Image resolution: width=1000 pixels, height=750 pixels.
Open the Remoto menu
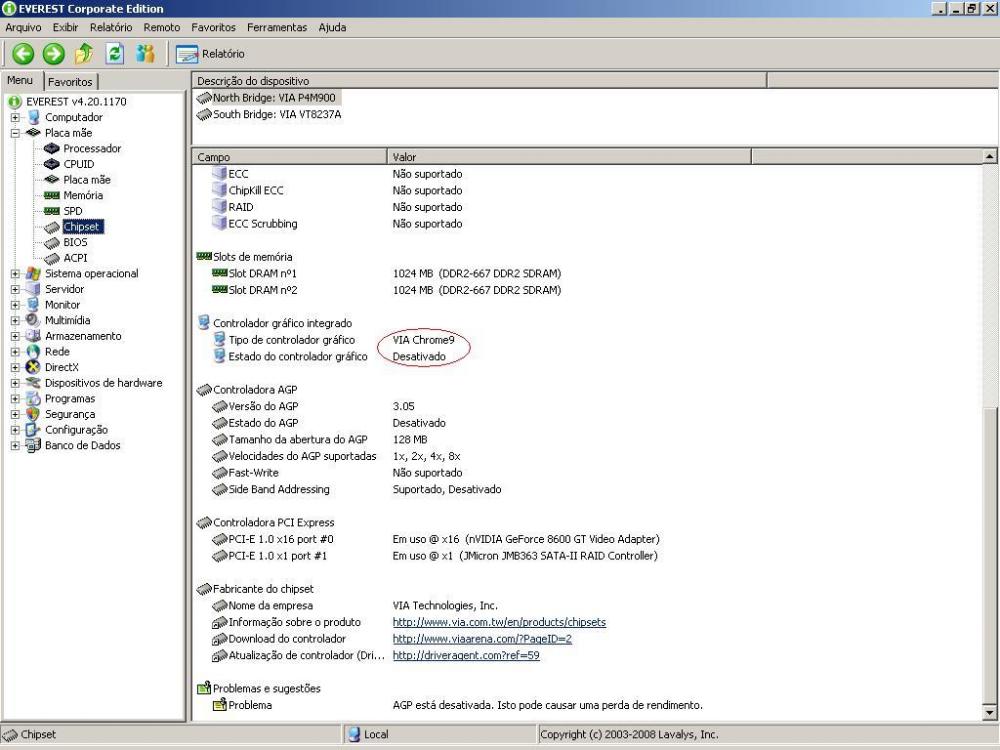point(162,27)
